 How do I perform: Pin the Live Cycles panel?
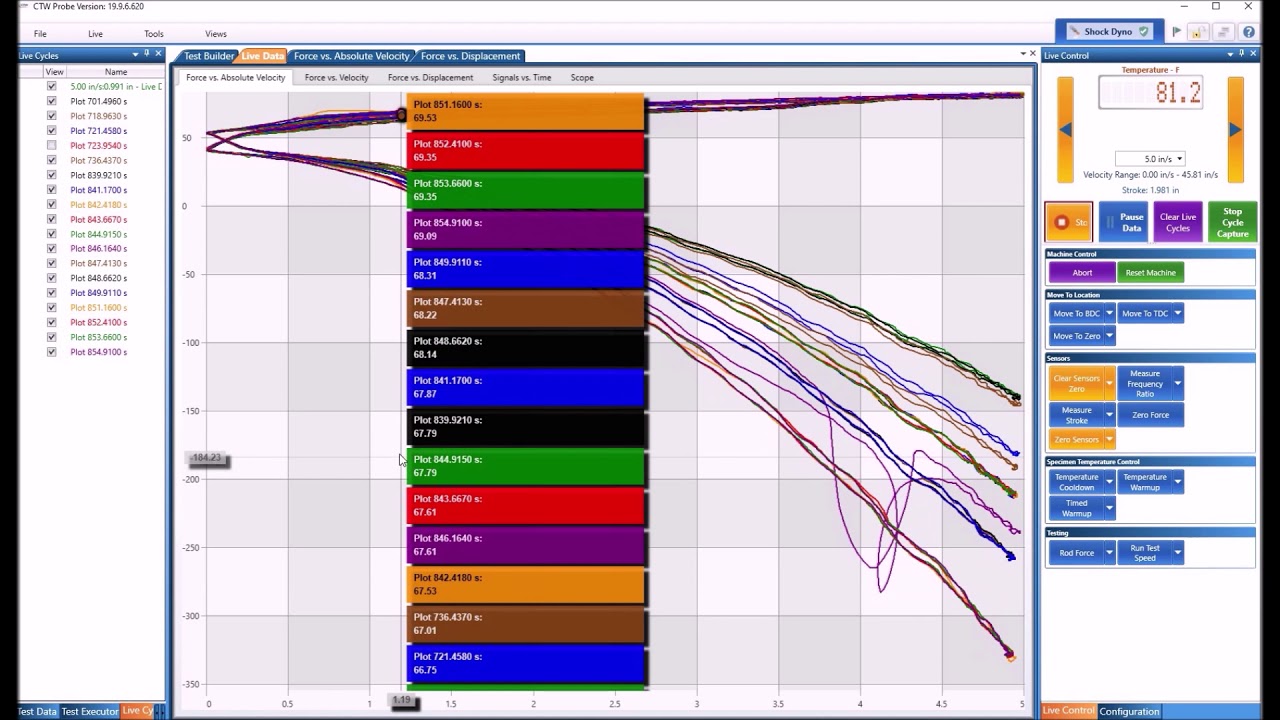146,54
